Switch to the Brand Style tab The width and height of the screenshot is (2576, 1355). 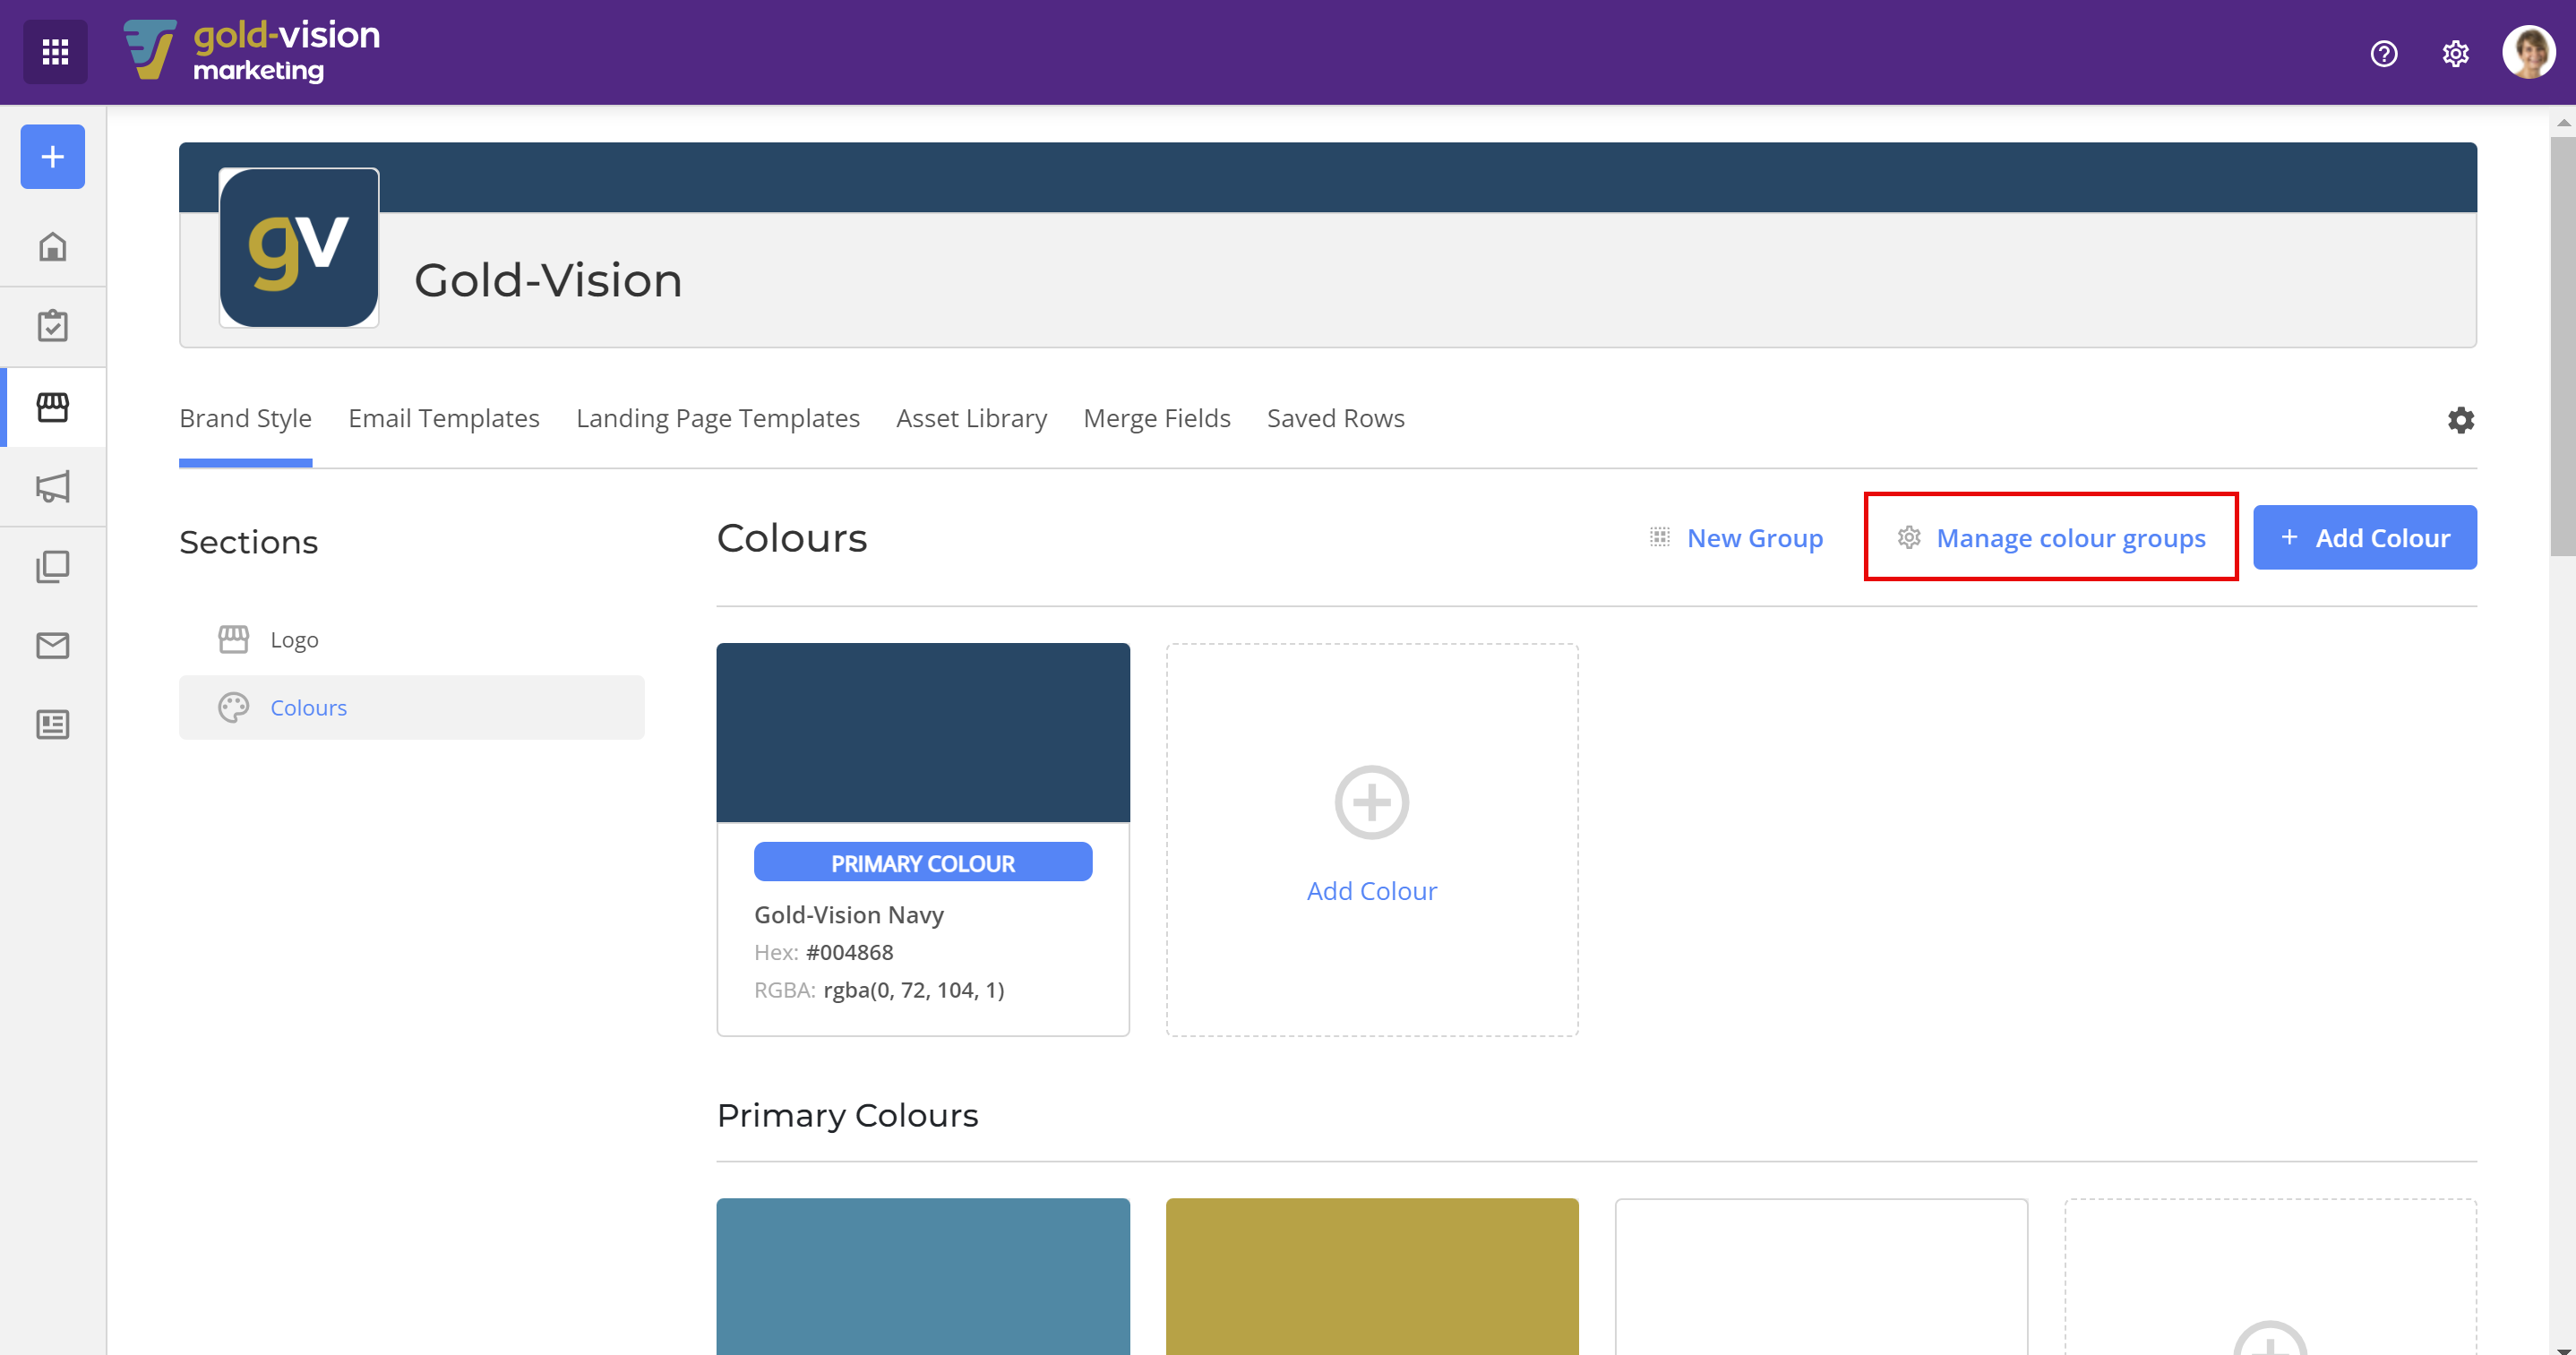tap(246, 418)
